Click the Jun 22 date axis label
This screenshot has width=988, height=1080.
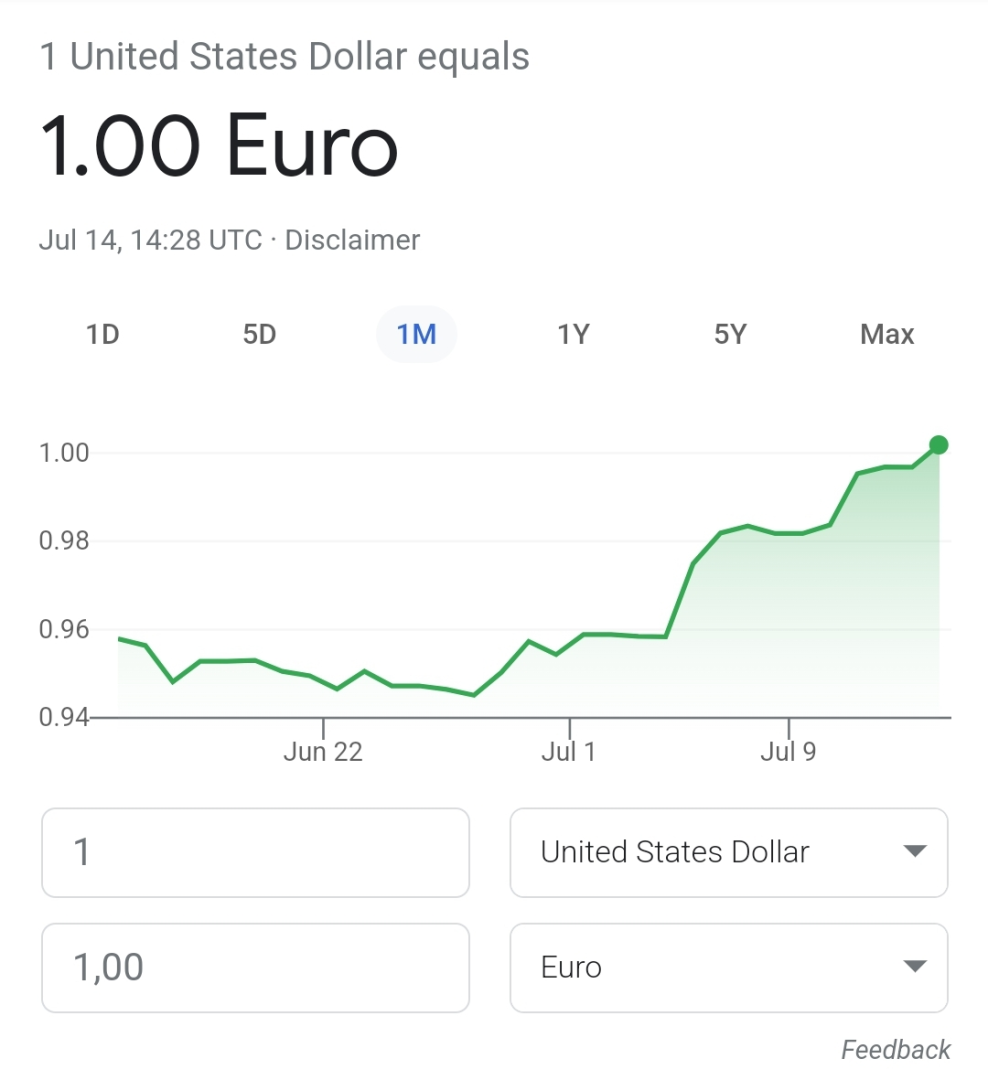coord(323,752)
